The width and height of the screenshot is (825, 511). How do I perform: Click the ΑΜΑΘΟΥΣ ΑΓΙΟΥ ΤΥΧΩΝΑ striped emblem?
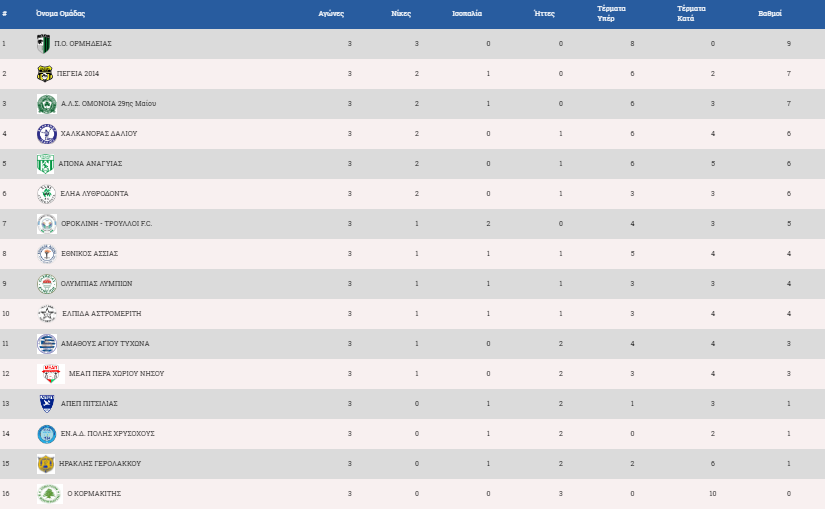pyautogui.click(x=47, y=344)
